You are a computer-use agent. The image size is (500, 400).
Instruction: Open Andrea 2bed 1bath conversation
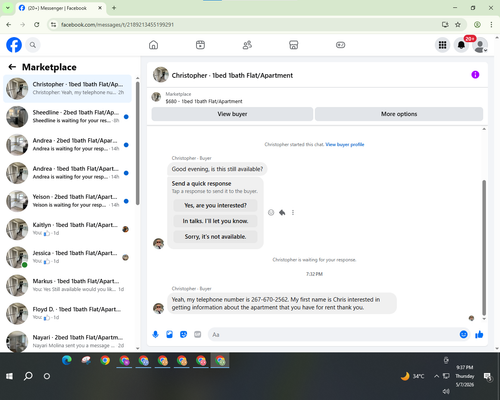tap(67, 145)
